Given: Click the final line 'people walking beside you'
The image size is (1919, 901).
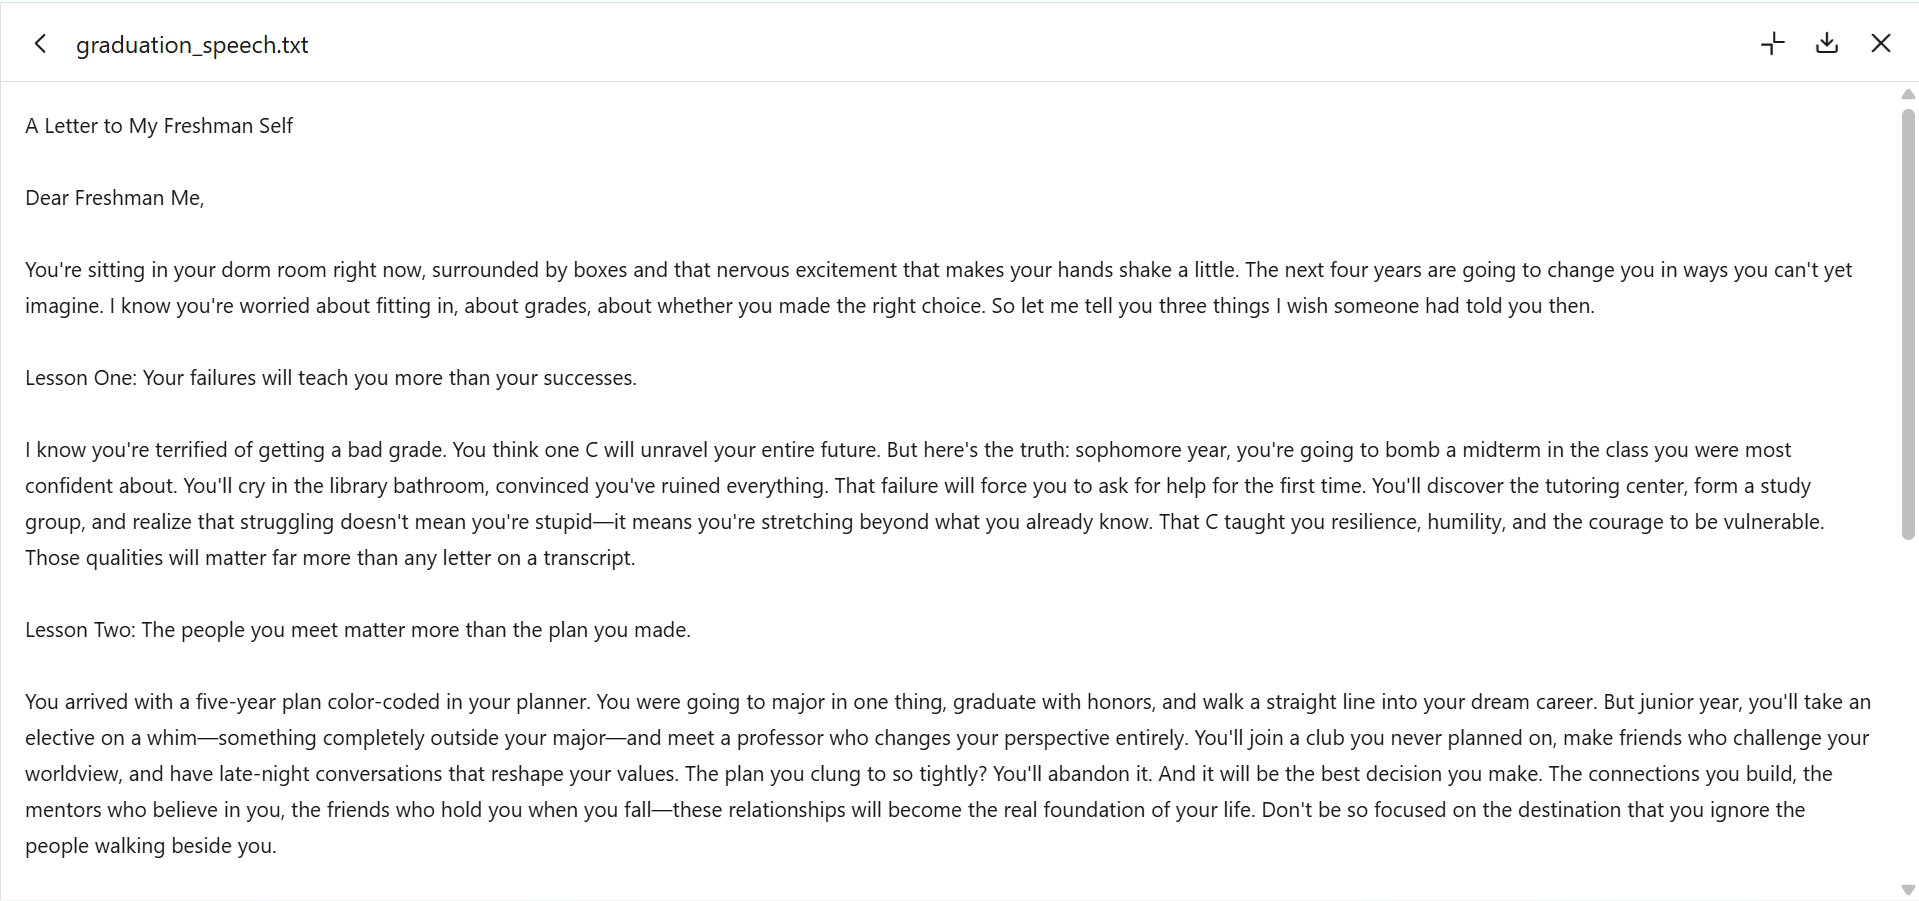Looking at the screenshot, I should [x=150, y=846].
